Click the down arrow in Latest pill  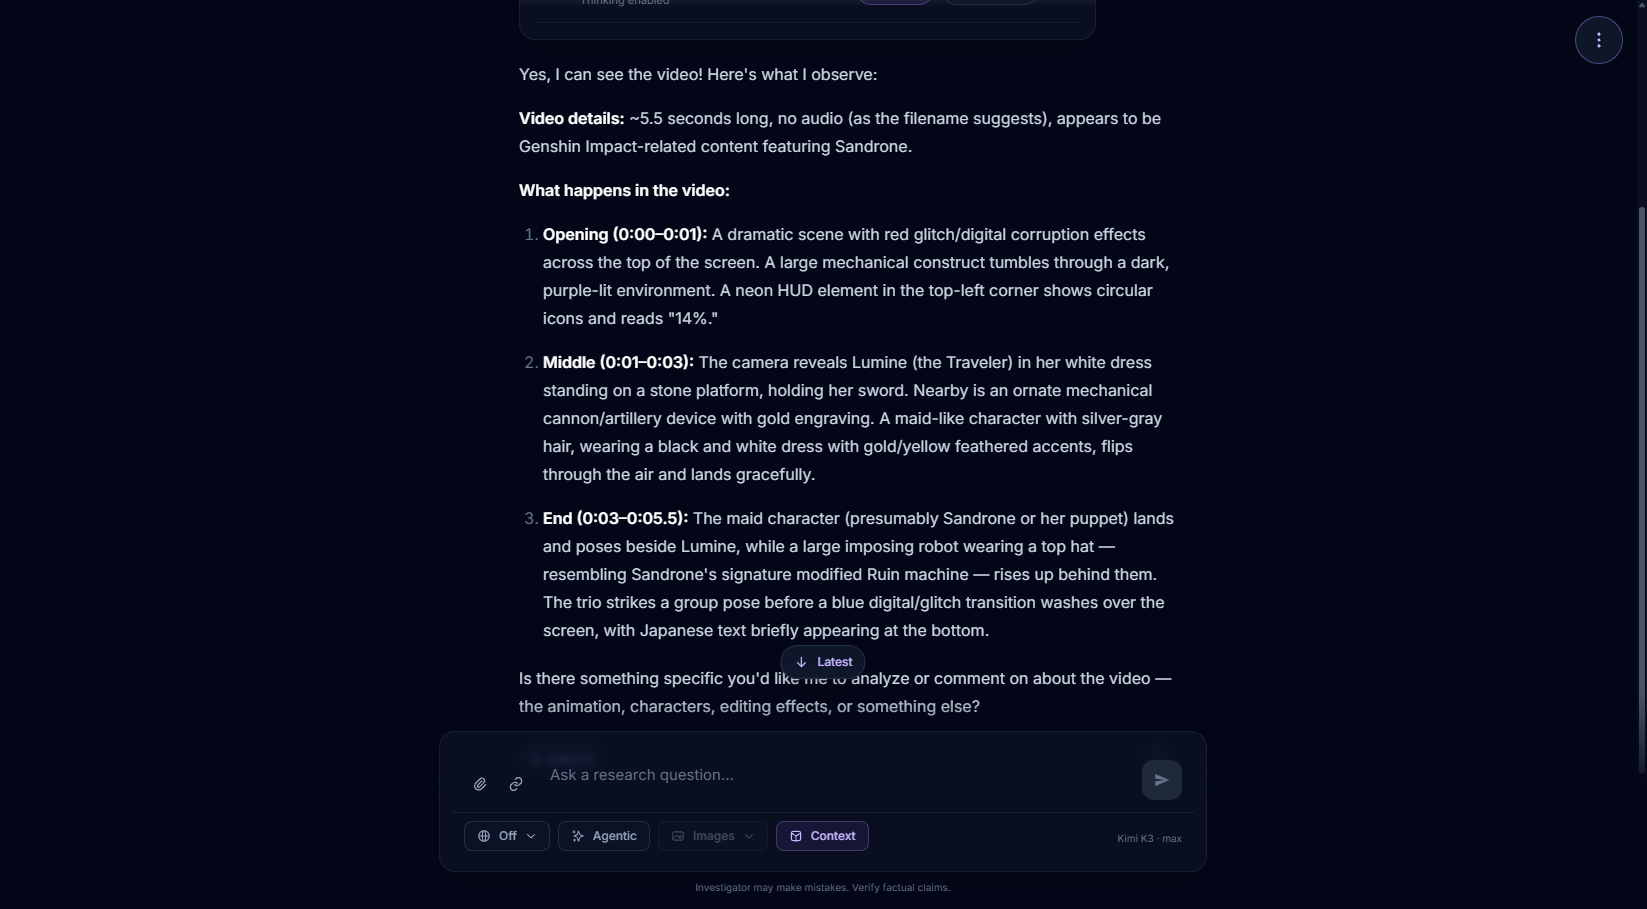801,662
